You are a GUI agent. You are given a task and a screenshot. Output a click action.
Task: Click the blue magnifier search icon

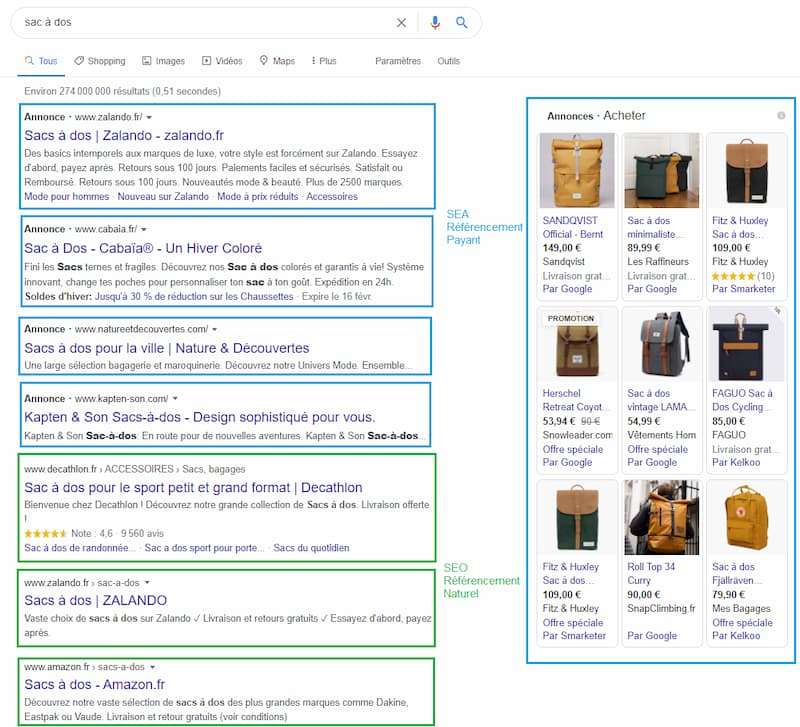(x=462, y=22)
